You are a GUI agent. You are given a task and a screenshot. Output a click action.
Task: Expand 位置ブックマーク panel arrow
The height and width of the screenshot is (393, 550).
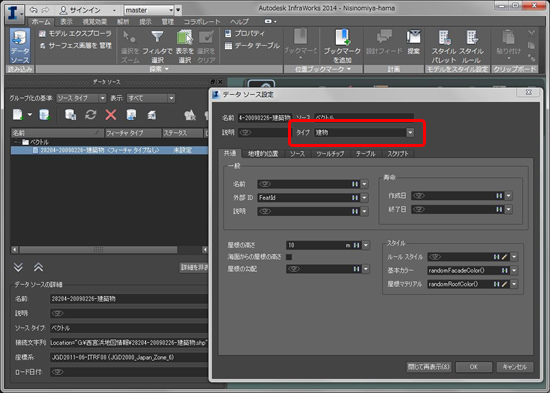tap(349, 69)
